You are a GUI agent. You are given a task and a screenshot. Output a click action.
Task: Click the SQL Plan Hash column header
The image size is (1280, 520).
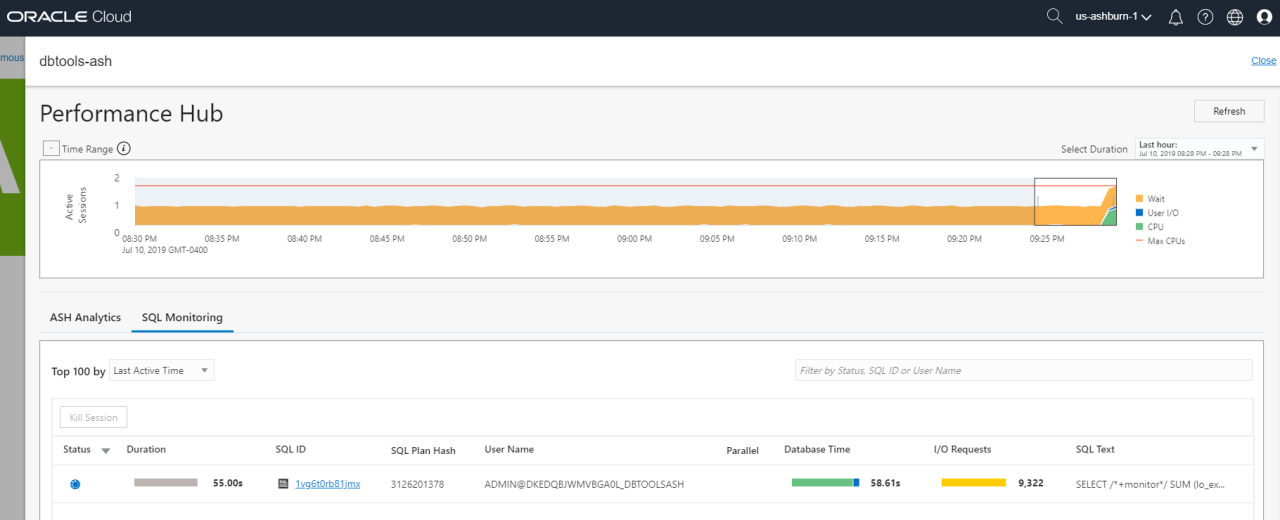[x=423, y=451]
